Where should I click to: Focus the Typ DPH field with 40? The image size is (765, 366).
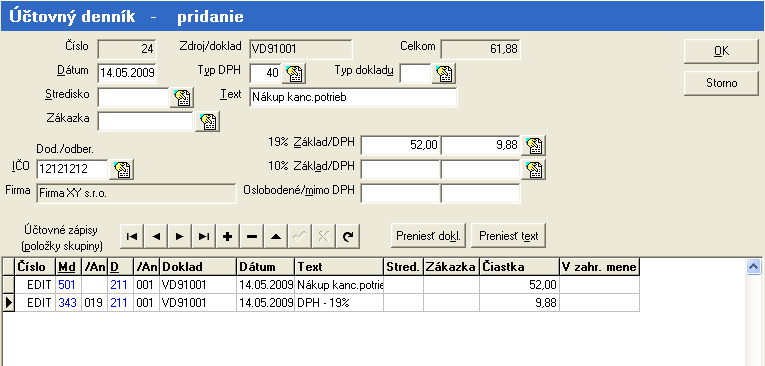pyautogui.click(x=265, y=74)
